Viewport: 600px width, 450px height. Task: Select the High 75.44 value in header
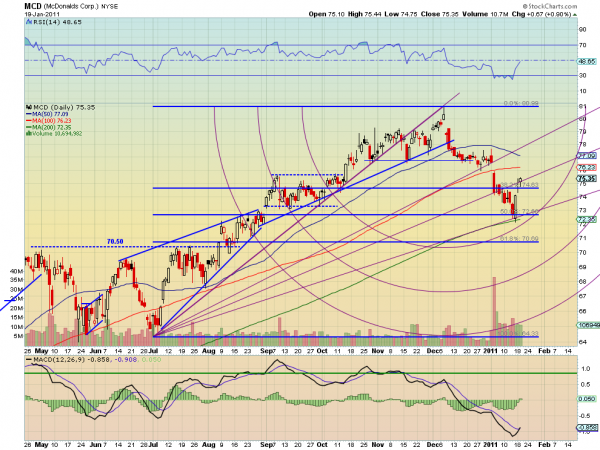coord(364,14)
